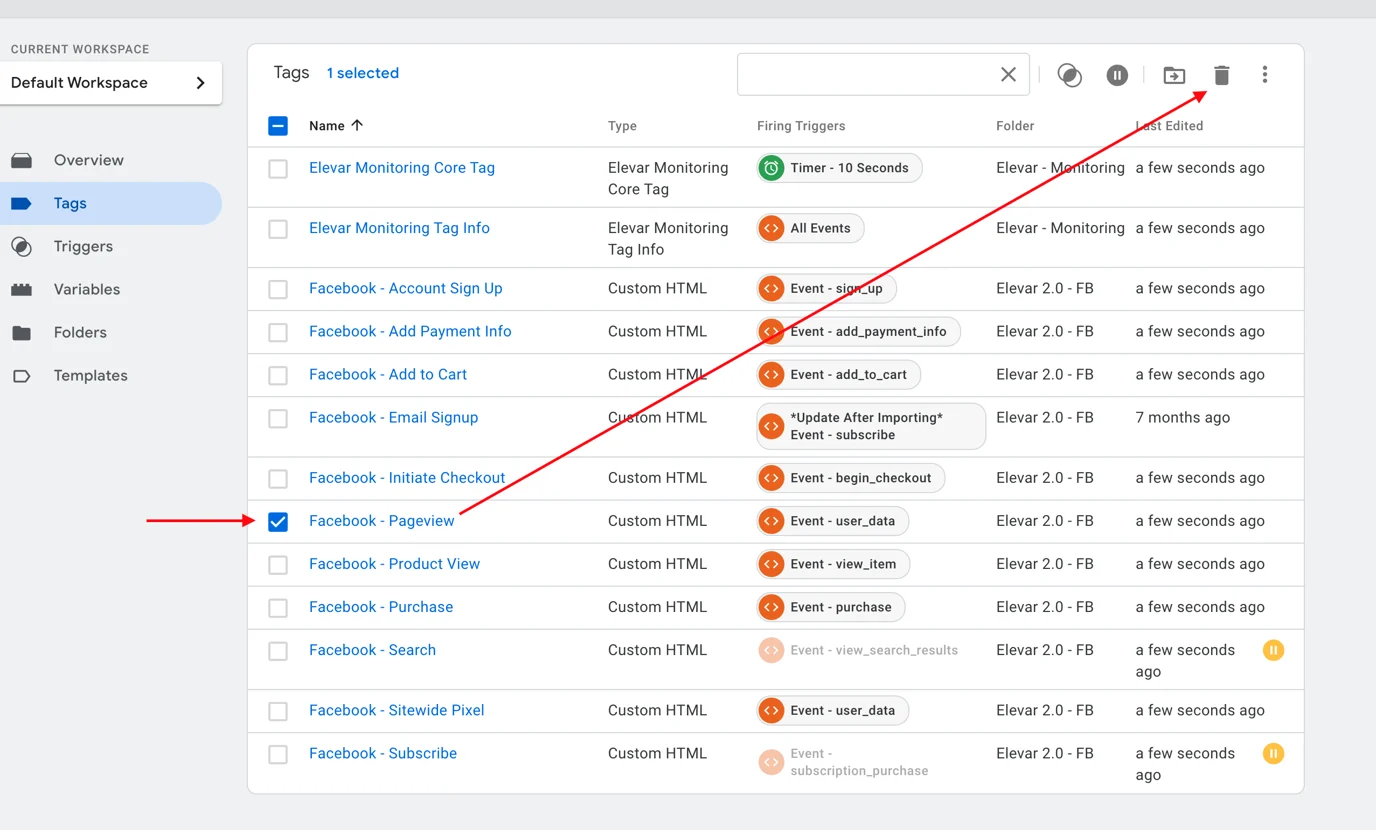This screenshot has width=1376, height=830.
Task: Click Event - view_search_results trigger chip
Action: 858,650
